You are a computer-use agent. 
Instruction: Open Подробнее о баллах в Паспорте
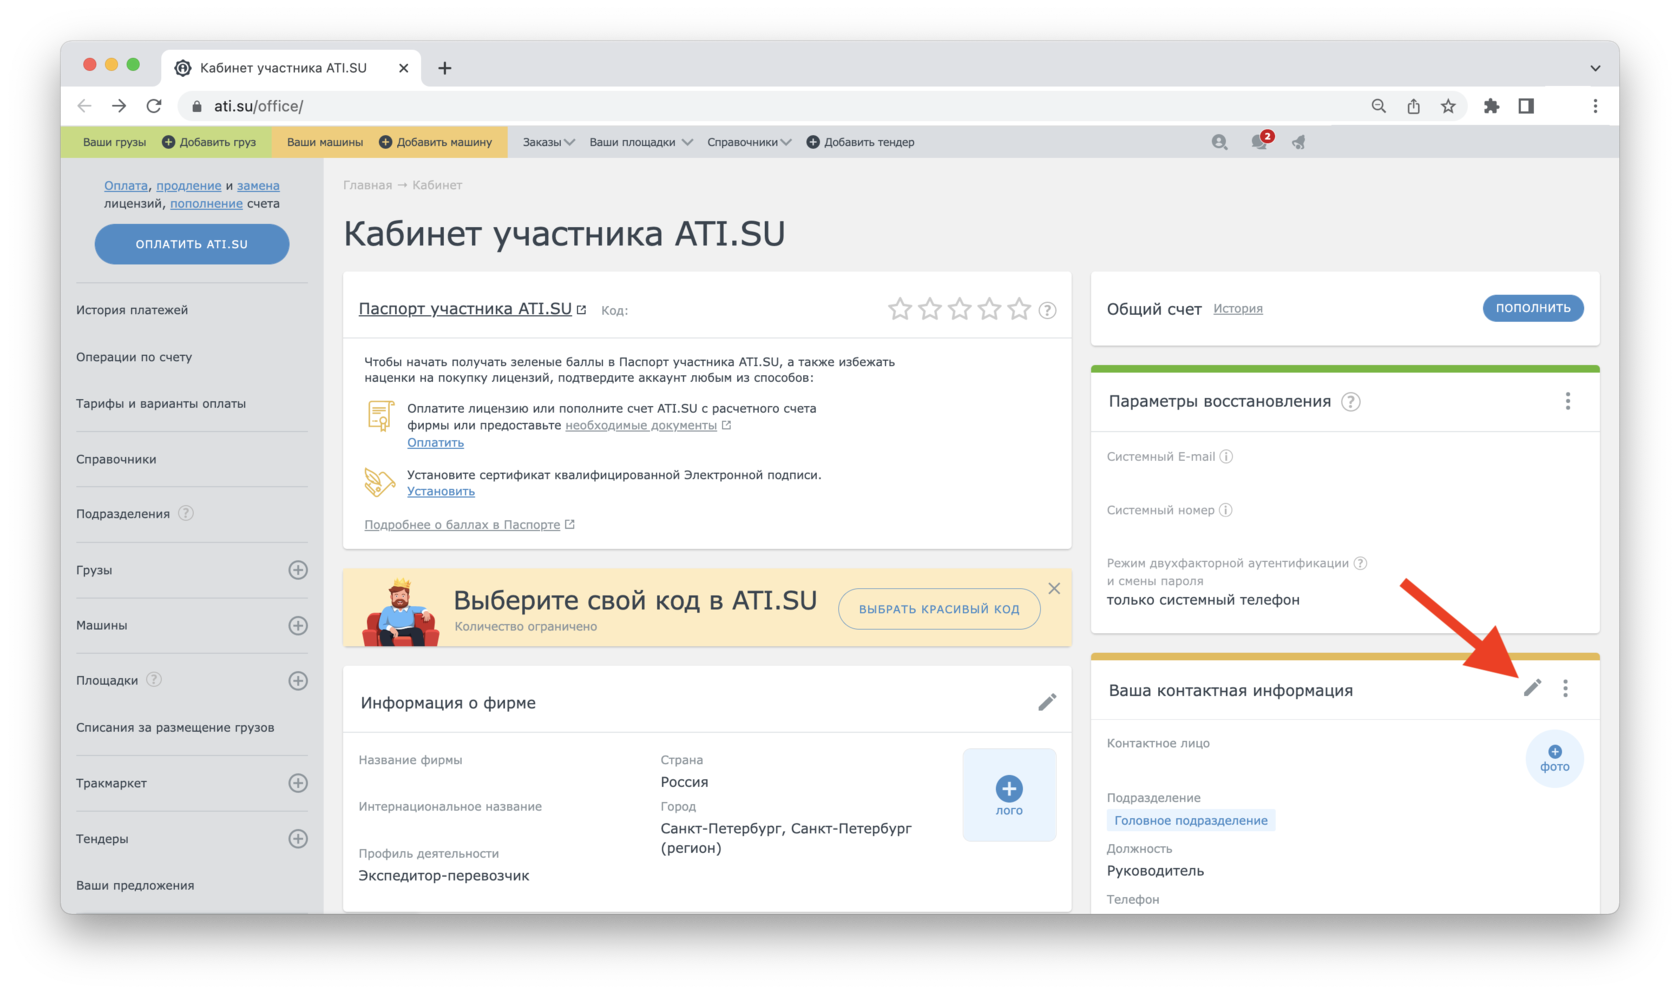tap(462, 524)
